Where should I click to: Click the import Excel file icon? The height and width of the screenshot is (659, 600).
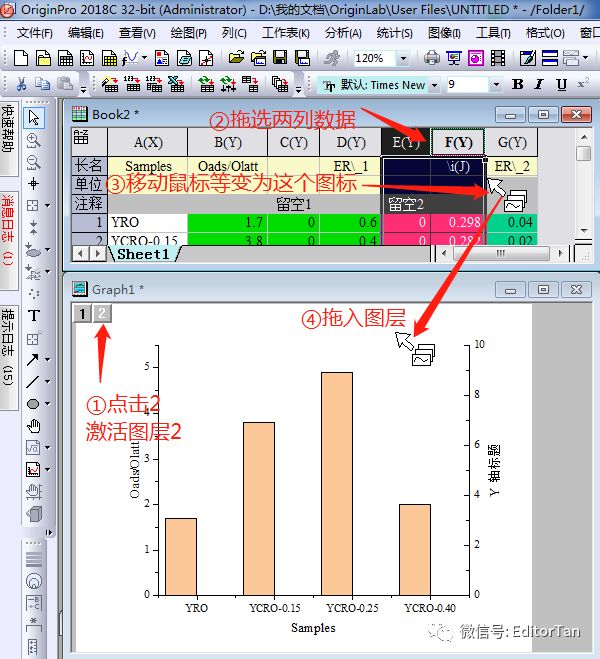(176, 84)
